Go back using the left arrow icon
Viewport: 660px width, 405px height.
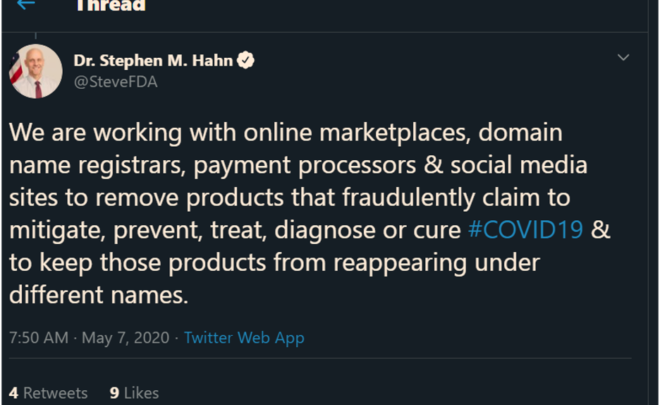click(27, 5)
